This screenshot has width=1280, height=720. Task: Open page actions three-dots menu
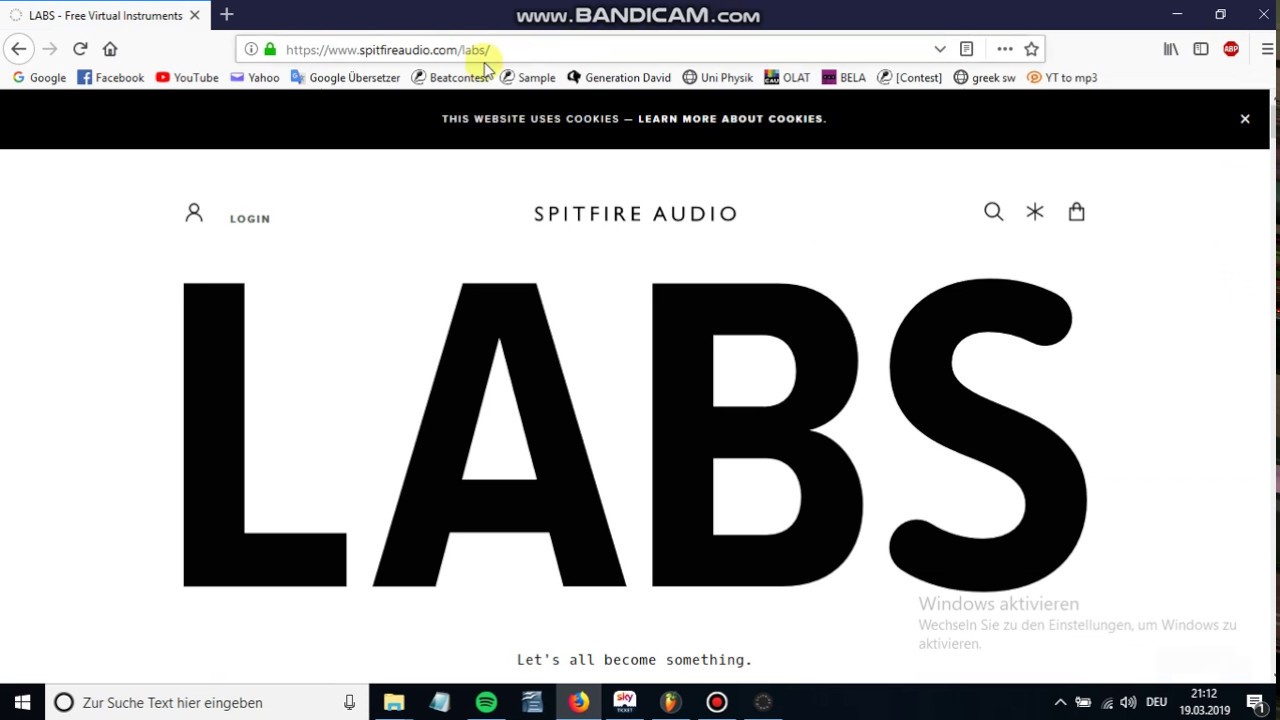pyautogui.click(x=1005, y=49)
